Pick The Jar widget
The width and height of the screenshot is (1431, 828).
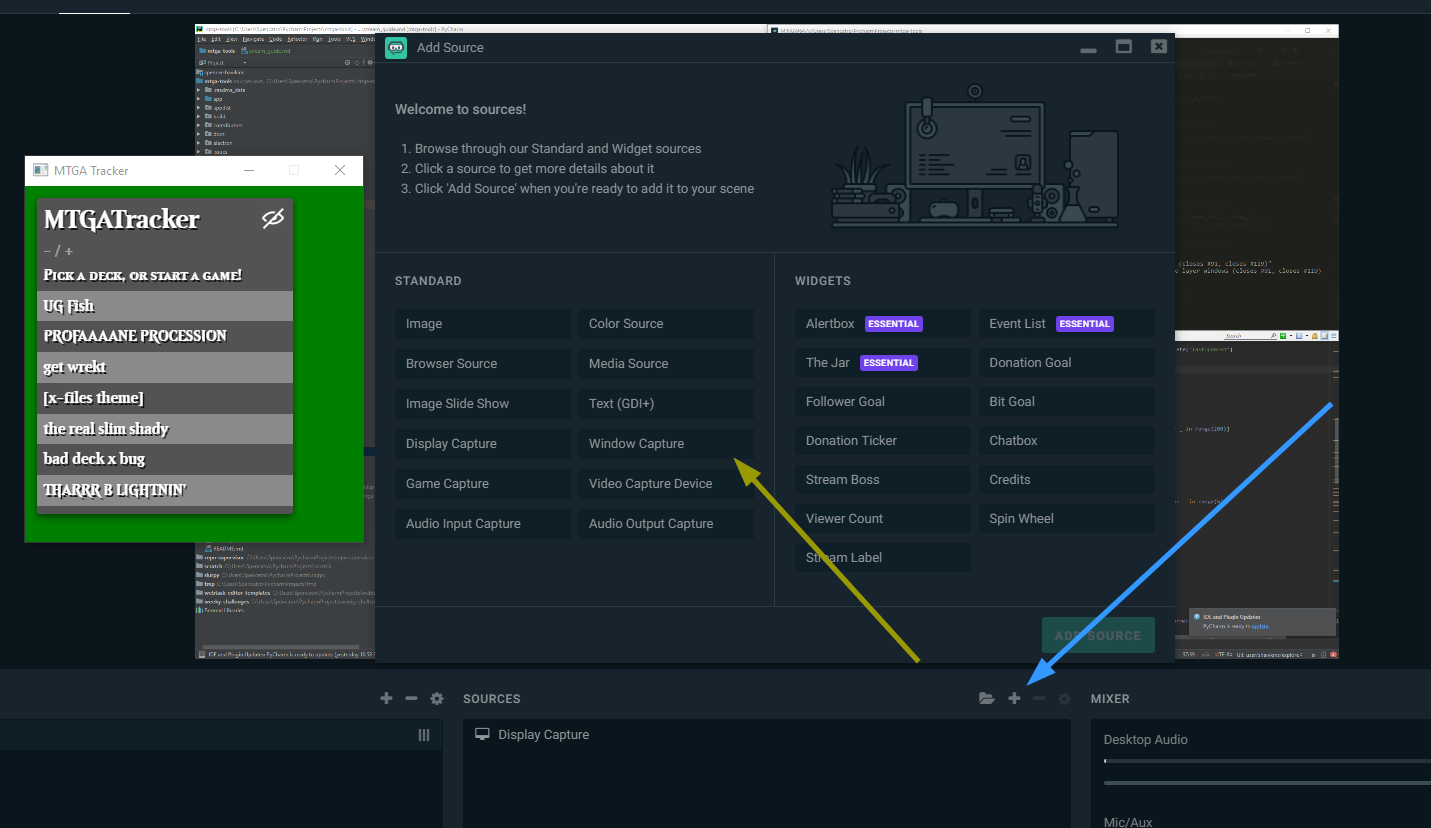pos(883,363)
